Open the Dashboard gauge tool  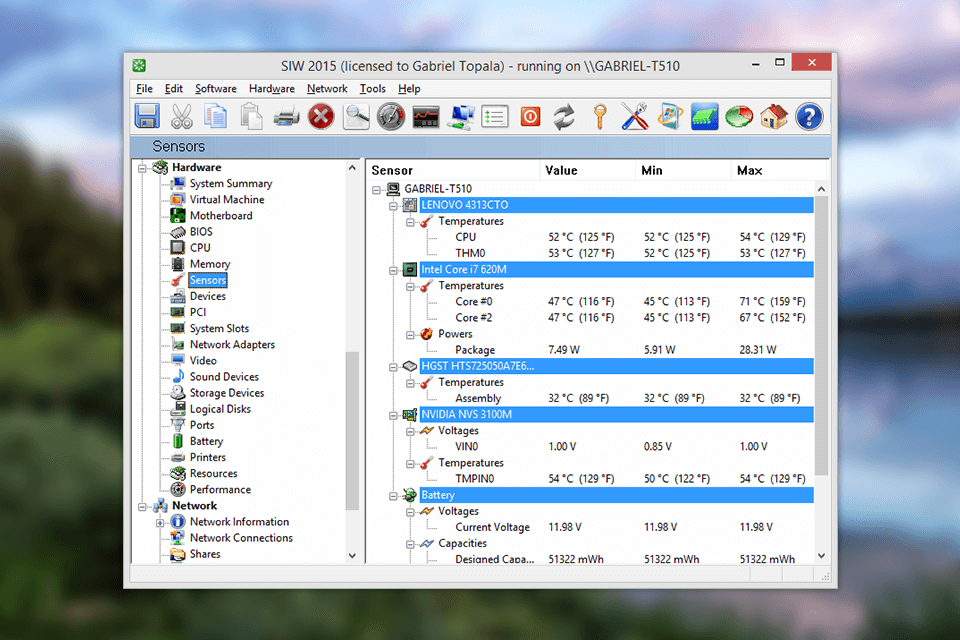pyautogui.click(x=390, y=117)
